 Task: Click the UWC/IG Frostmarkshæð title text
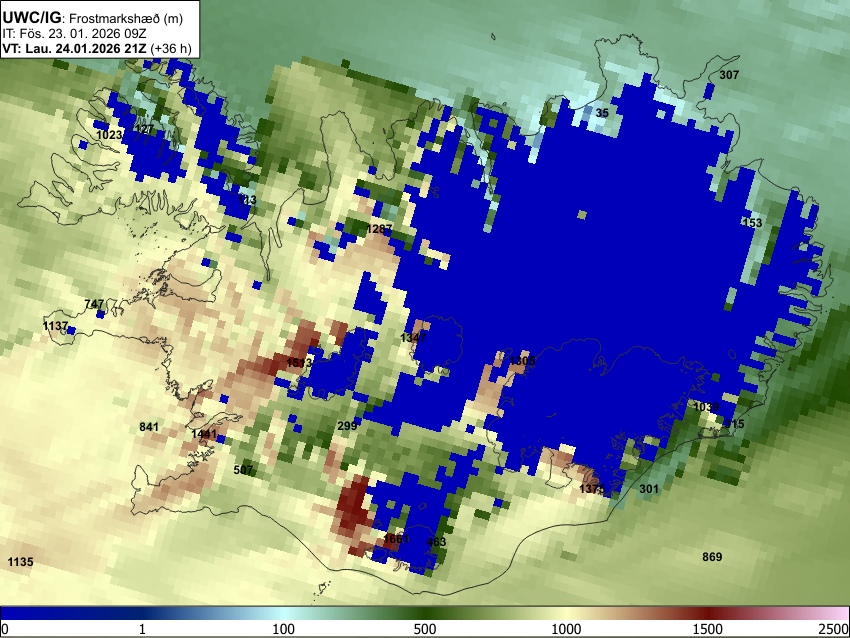pyautogui.click(x=93, y=18)
